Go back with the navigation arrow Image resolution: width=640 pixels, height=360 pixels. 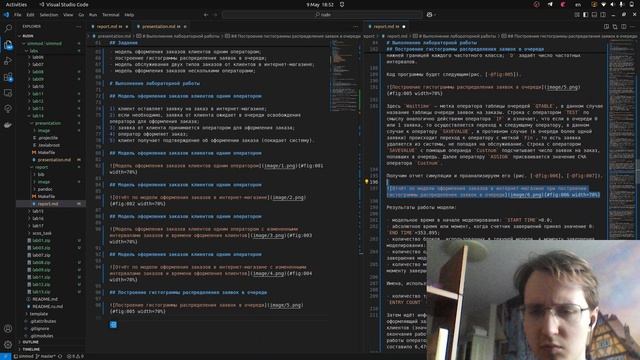click(206, 15)
